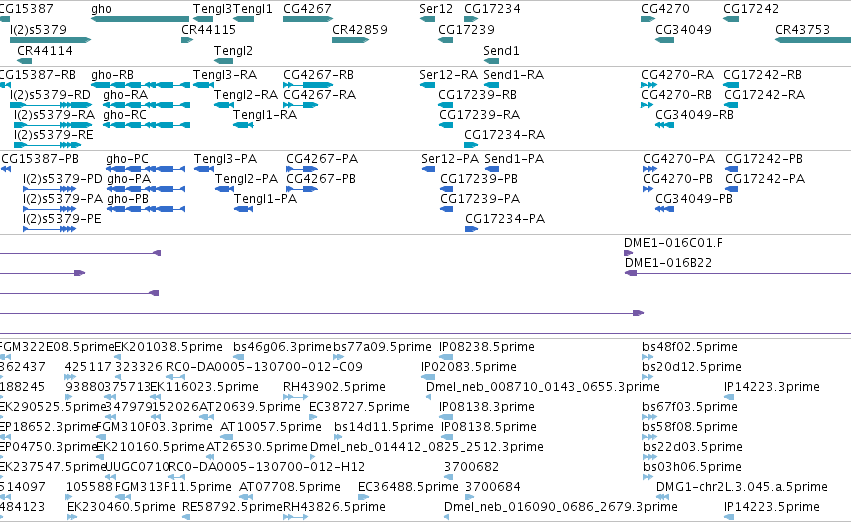The image size is (851, 522).
Task: Click the Tengl3-RA transcript label
Action: pos(225,74)
